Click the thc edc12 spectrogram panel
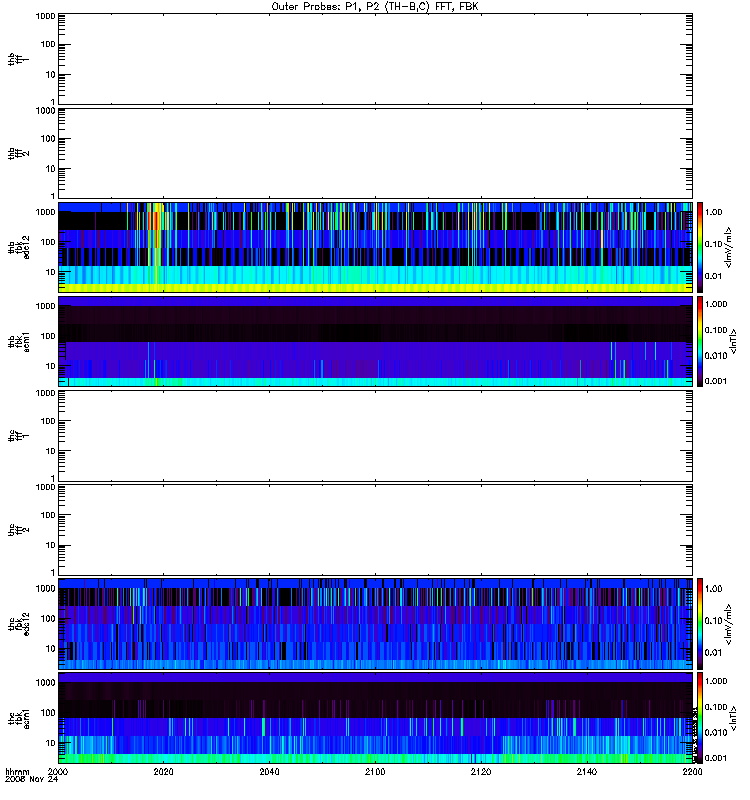The image size is (750, 800). pyautogui.click(x=375, y=624)
